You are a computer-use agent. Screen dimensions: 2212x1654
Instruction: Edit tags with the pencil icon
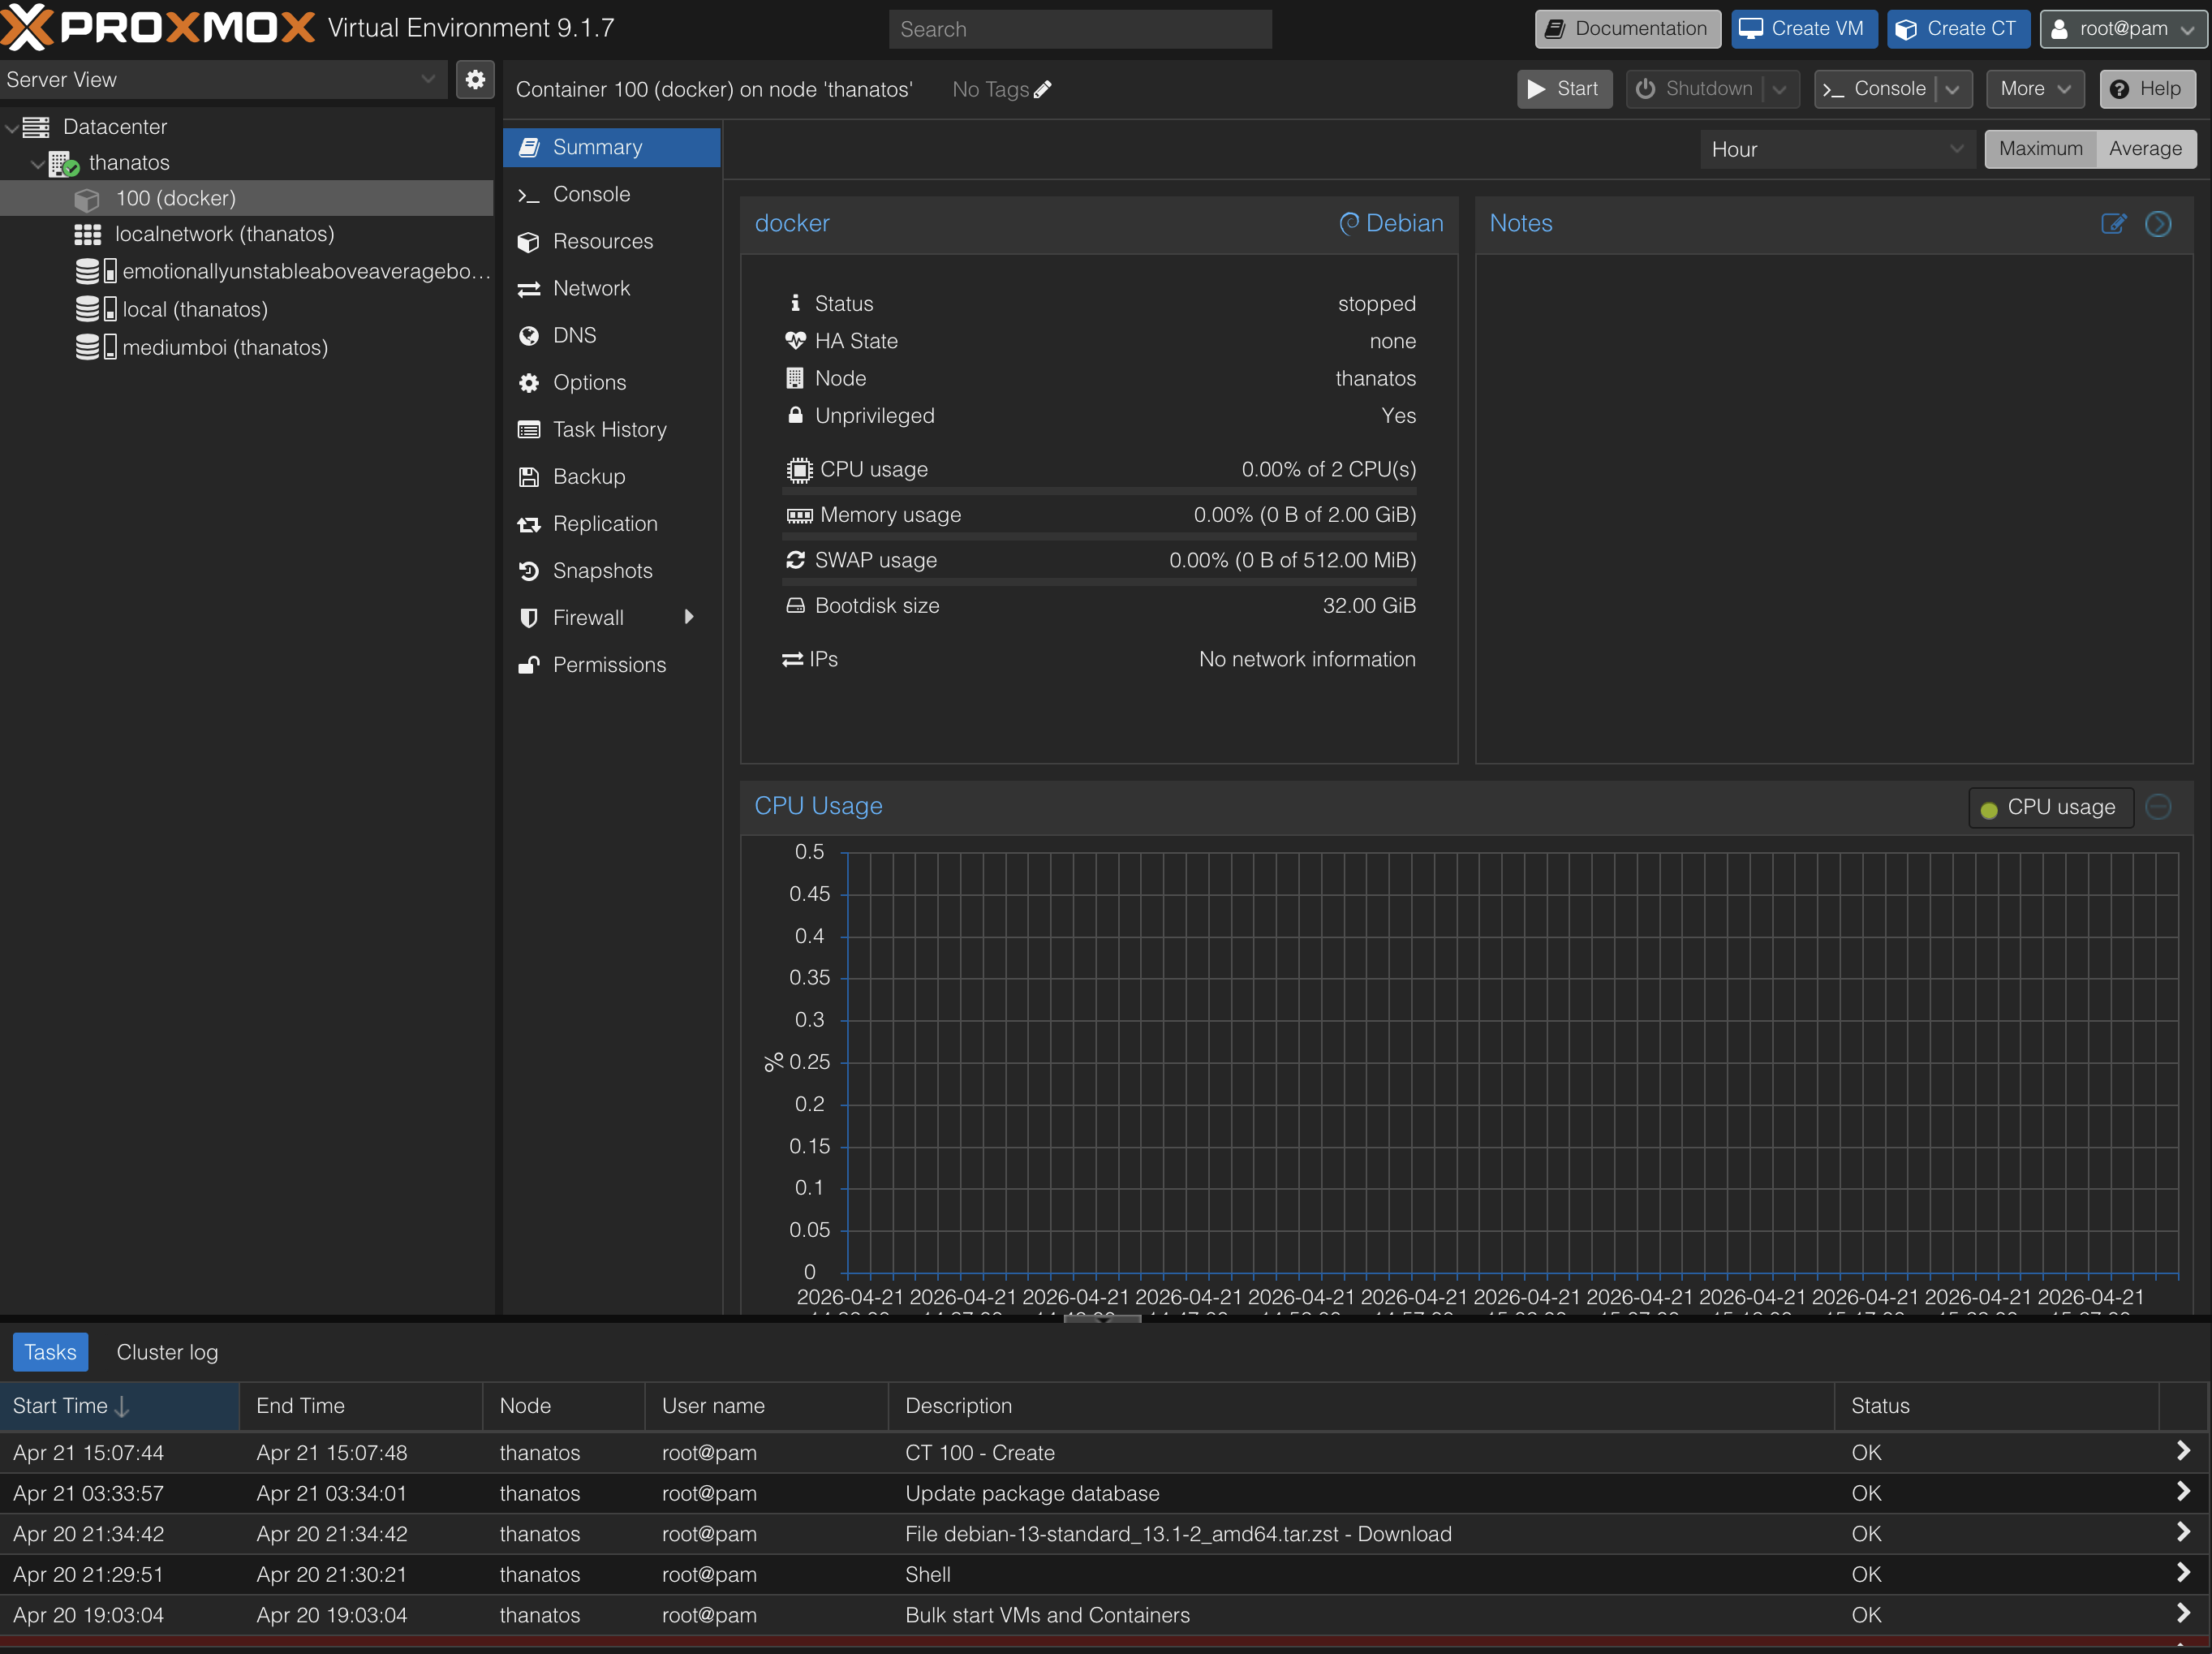click(x=1042, y=90)
